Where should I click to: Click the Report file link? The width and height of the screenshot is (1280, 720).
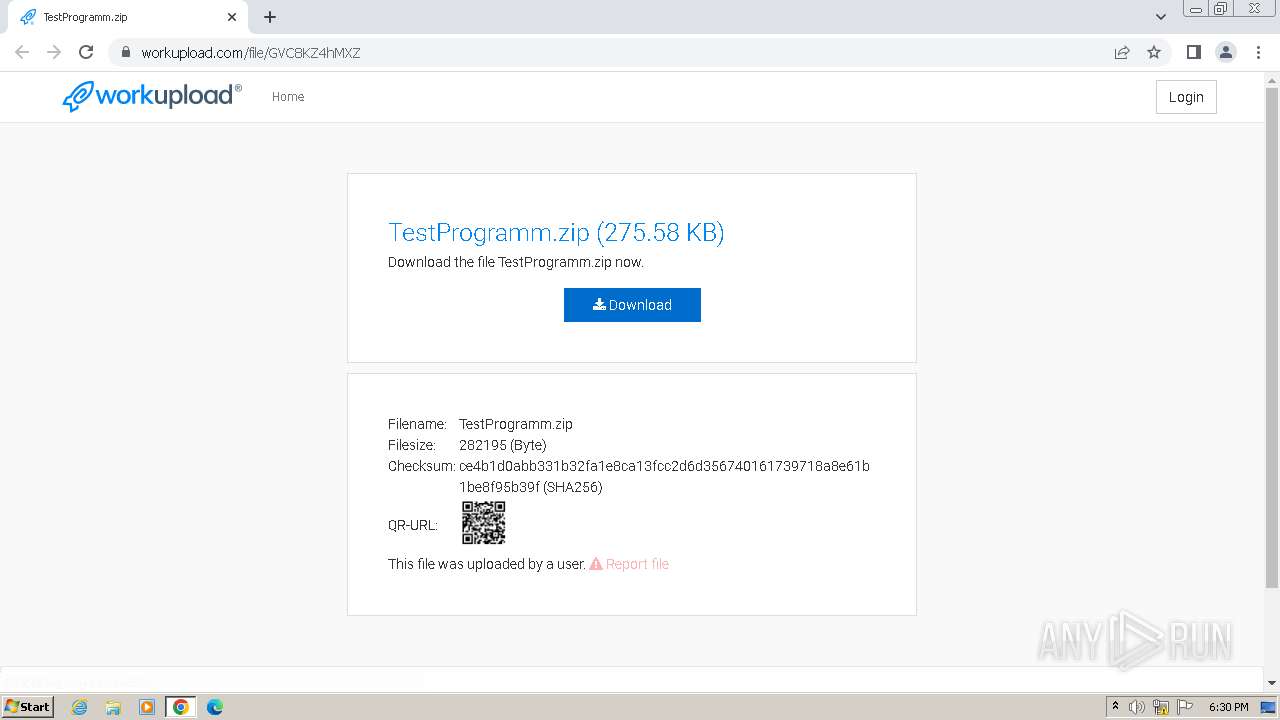[629, 564]
